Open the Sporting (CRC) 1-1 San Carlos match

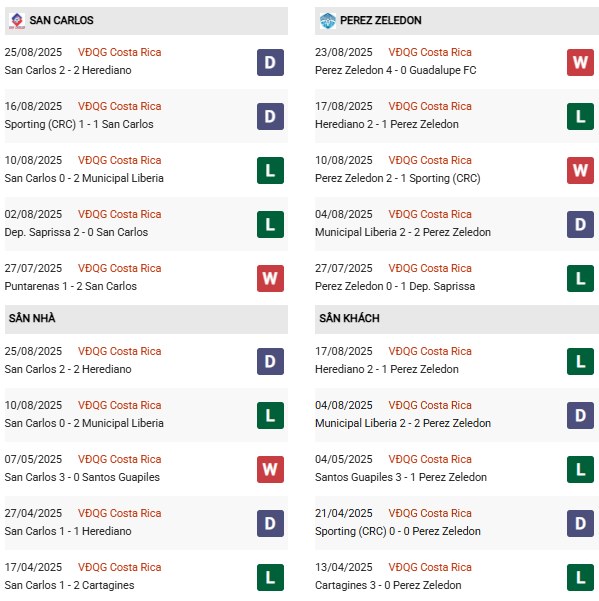pos(79,124)
